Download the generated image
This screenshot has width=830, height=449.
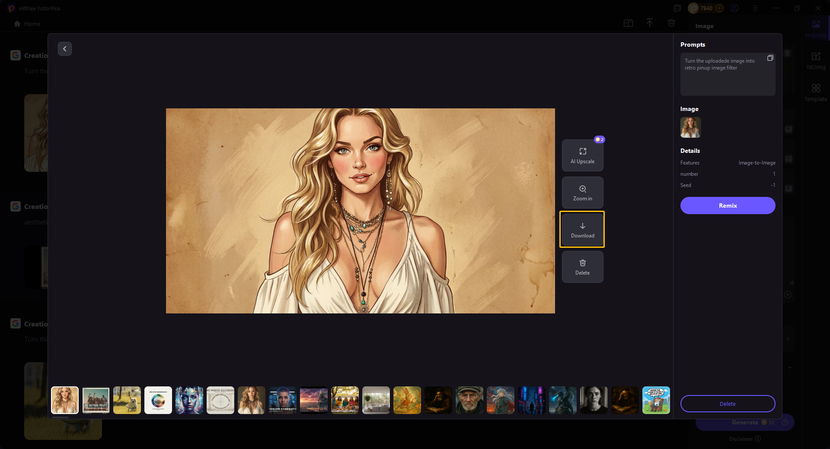582,229
